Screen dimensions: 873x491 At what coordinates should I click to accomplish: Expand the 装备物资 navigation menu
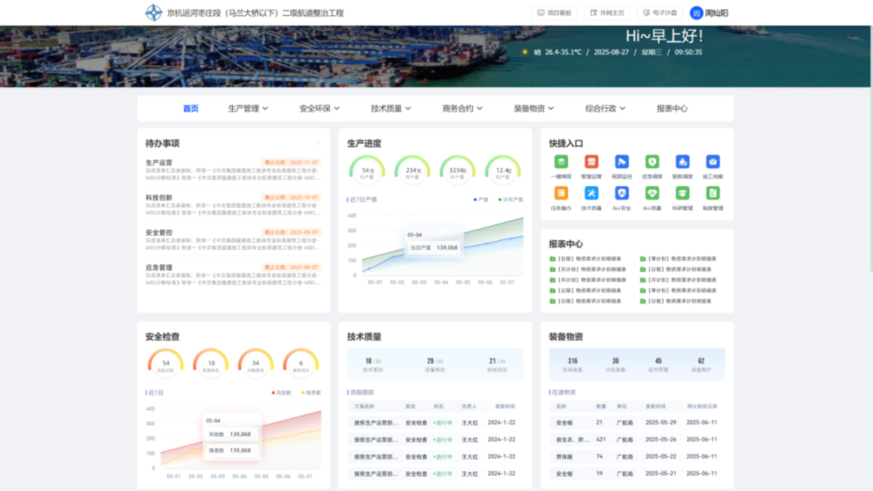533,109
